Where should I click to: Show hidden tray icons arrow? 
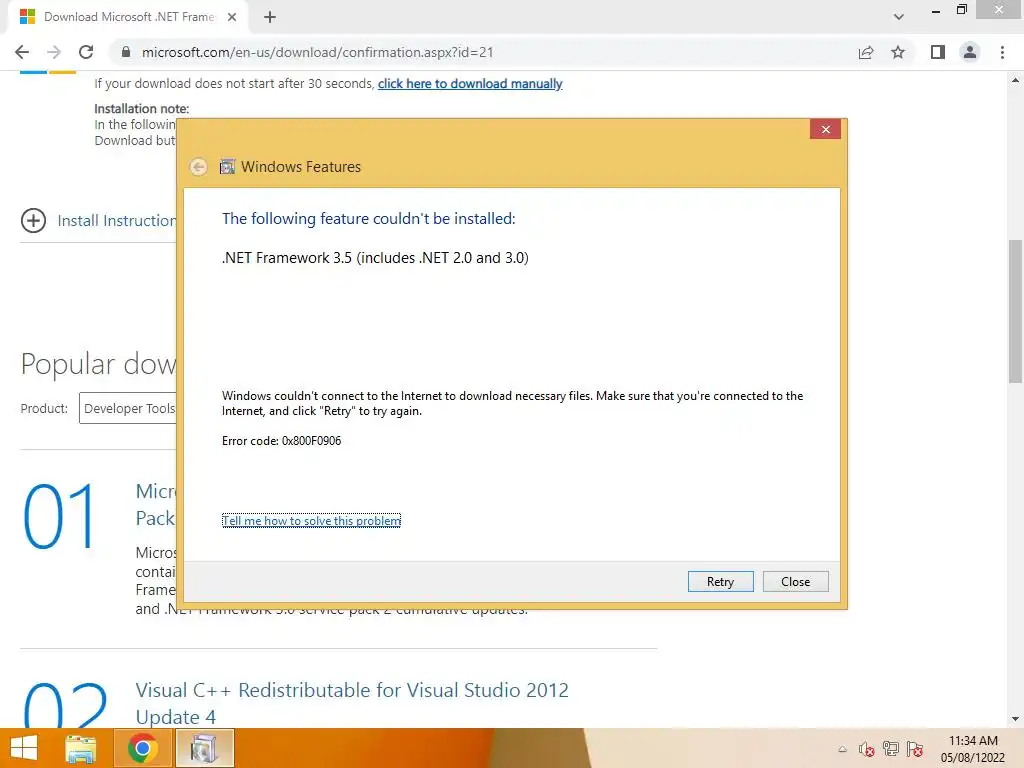(842, 749)
